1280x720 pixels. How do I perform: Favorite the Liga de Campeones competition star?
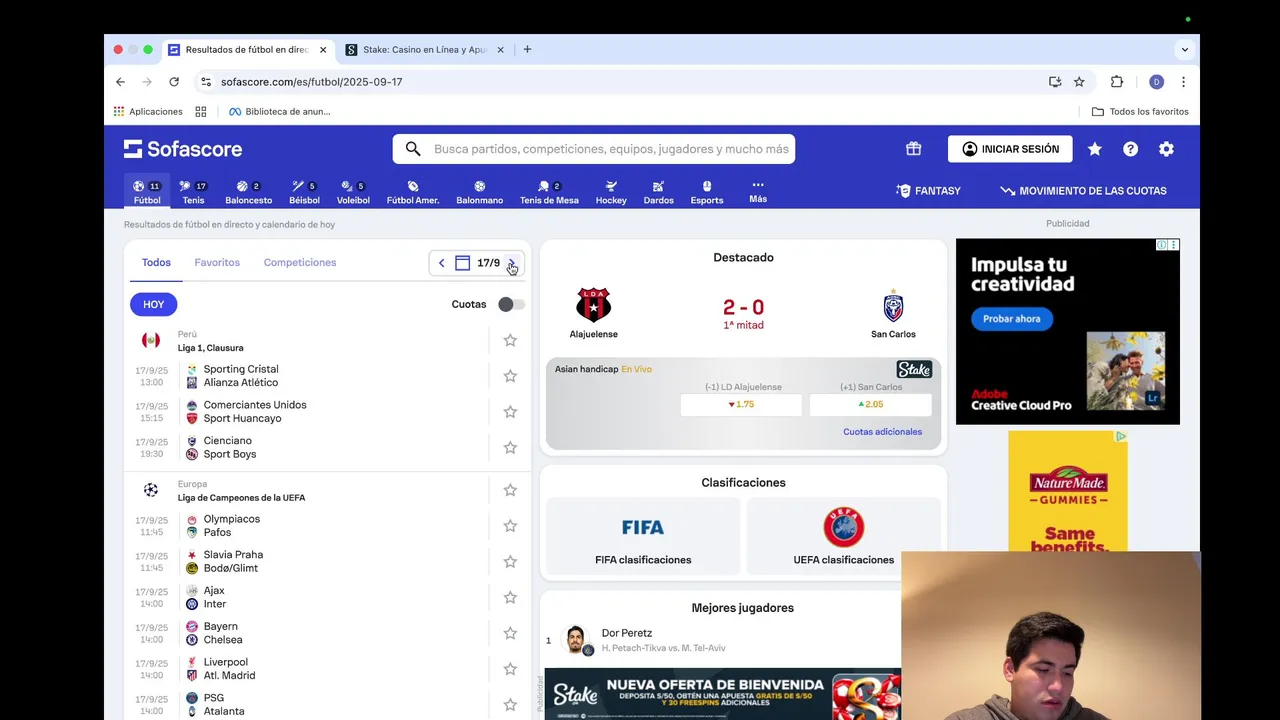tap(510, 490)
